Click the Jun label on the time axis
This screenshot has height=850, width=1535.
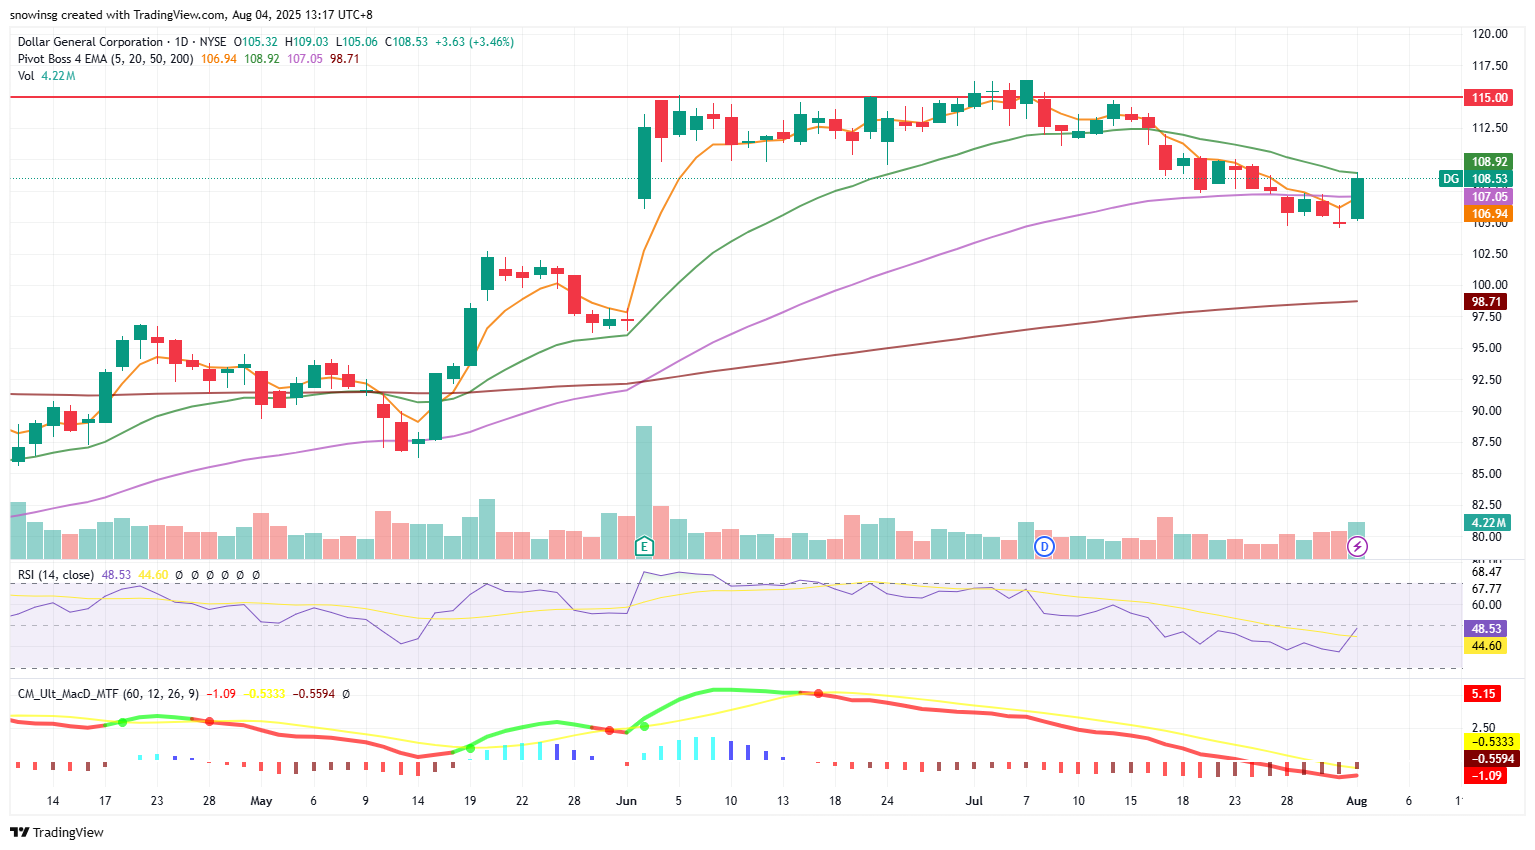point(626,801)
